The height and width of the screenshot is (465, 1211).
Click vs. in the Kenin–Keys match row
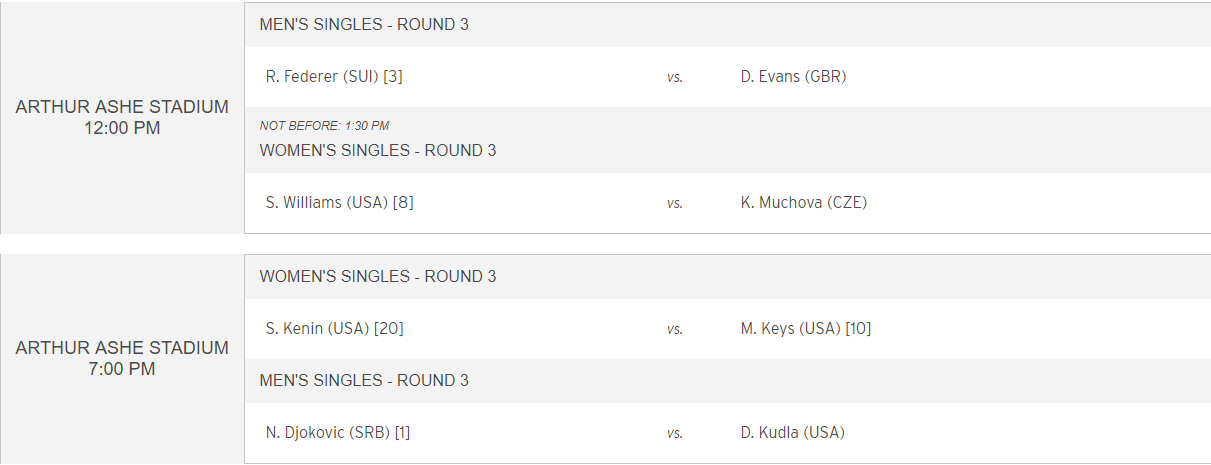pyautogui.click(x=675, y=329)
